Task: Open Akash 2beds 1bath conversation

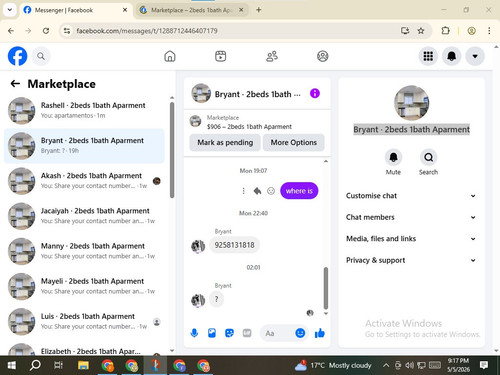Action: (84, 181)
